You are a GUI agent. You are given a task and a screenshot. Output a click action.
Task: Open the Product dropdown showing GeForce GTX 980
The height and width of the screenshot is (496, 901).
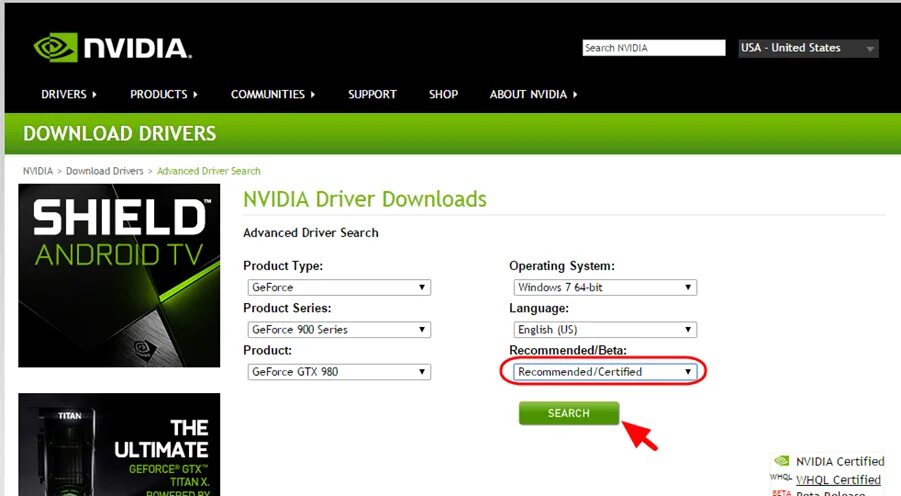[339, 372]
